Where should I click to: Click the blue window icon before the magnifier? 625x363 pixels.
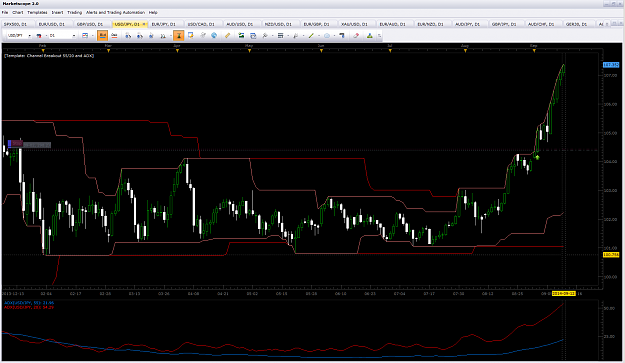[x=253, y=35]
